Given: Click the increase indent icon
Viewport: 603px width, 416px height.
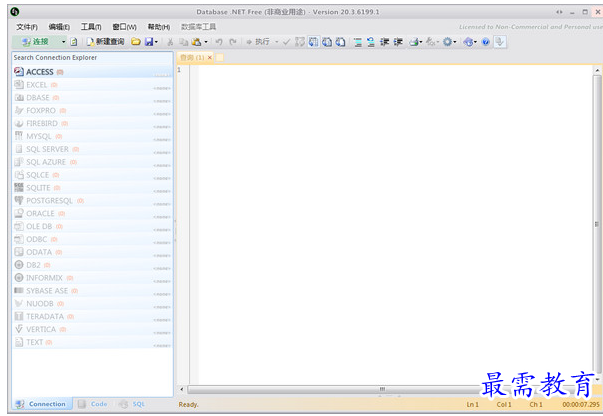Looking at the screenshot, I should (x=398, y=42).
